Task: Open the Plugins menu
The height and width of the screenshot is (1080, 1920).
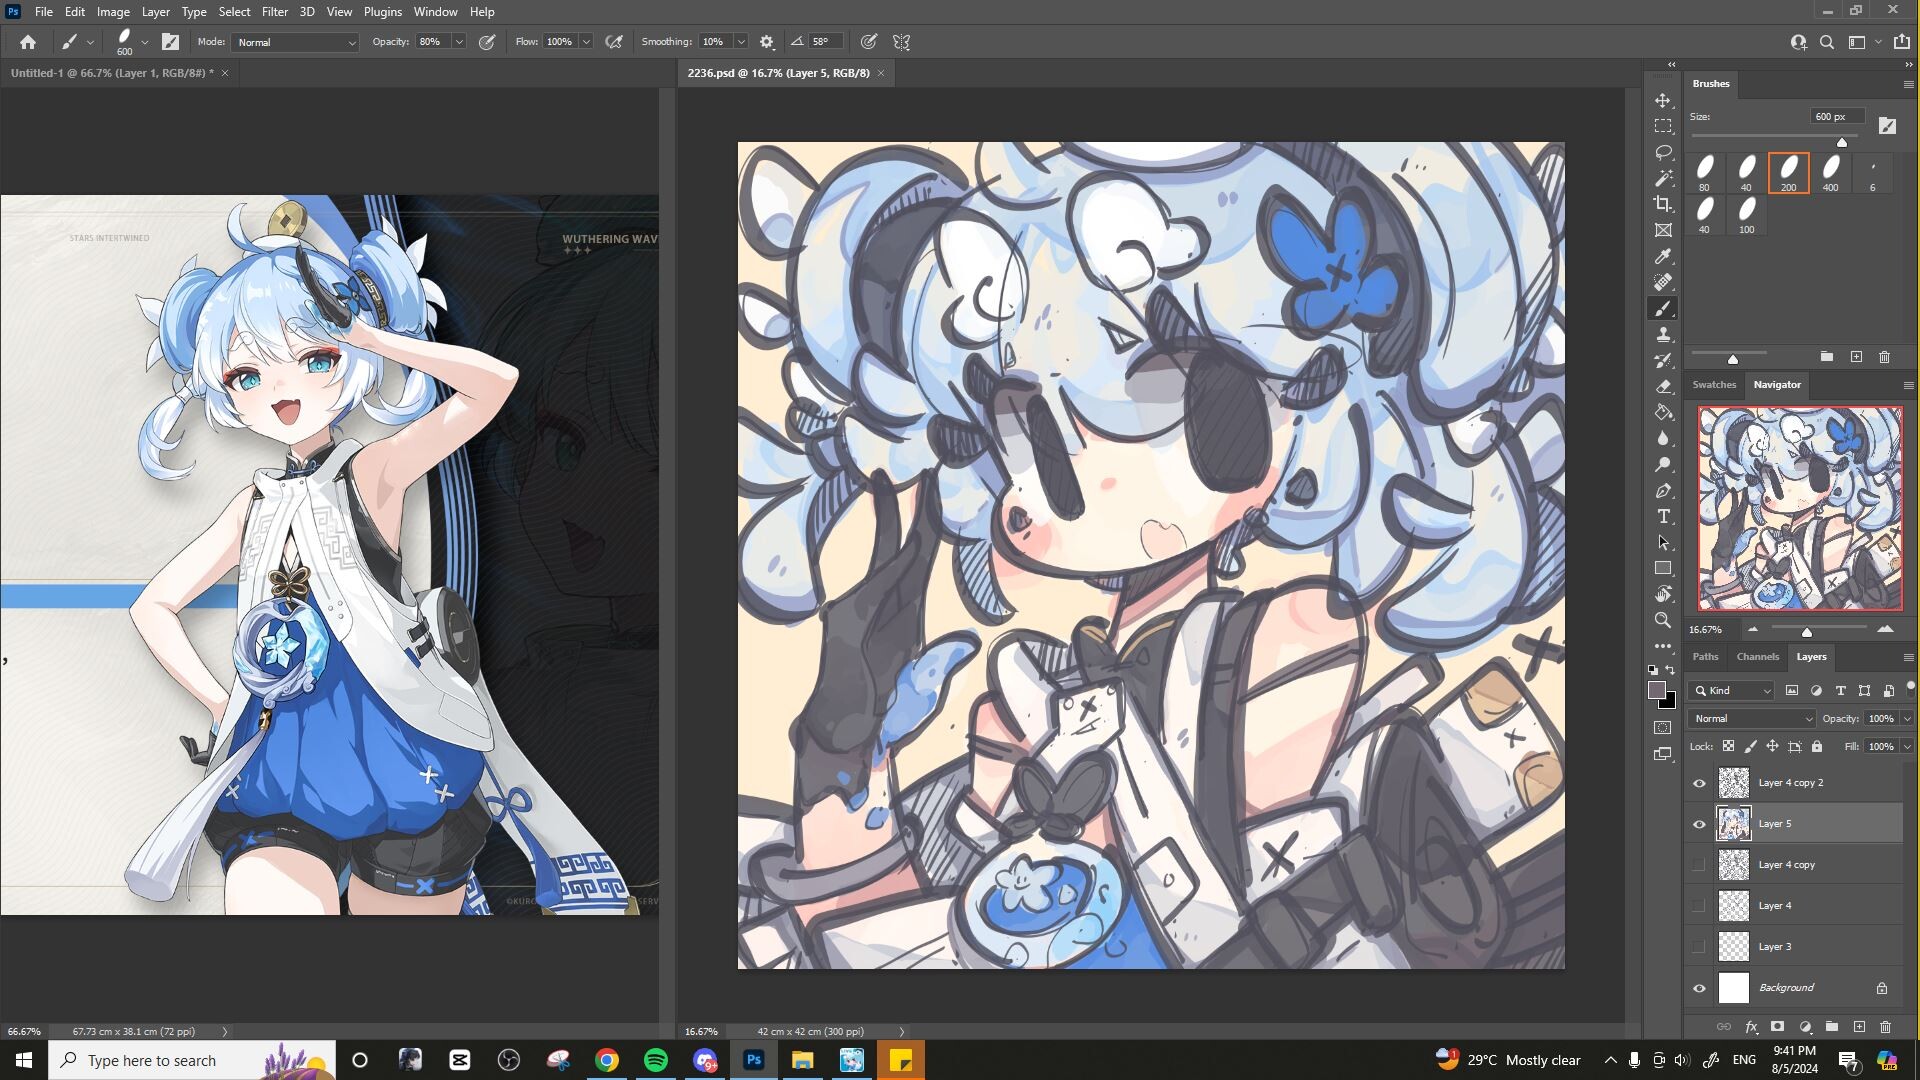Action: pyautogui.click(x=382, y=12)
